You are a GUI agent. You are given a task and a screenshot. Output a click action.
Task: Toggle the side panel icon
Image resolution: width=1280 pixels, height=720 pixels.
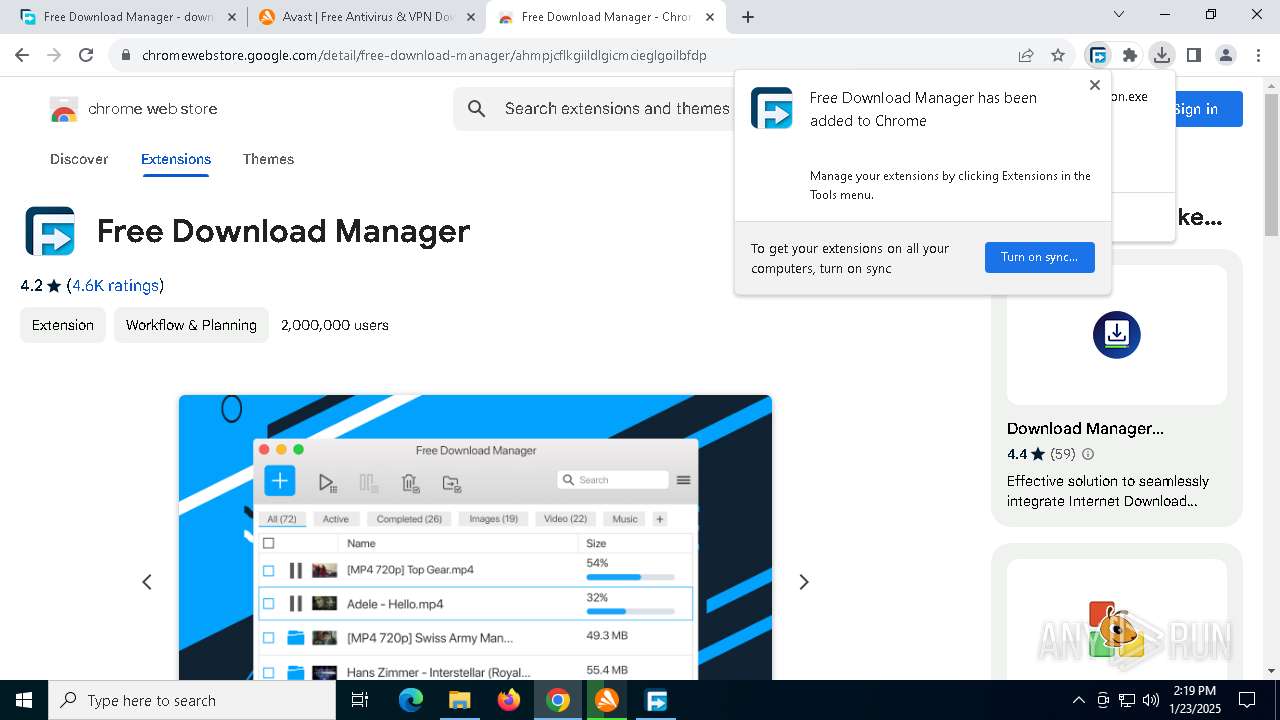(1194, 55)
